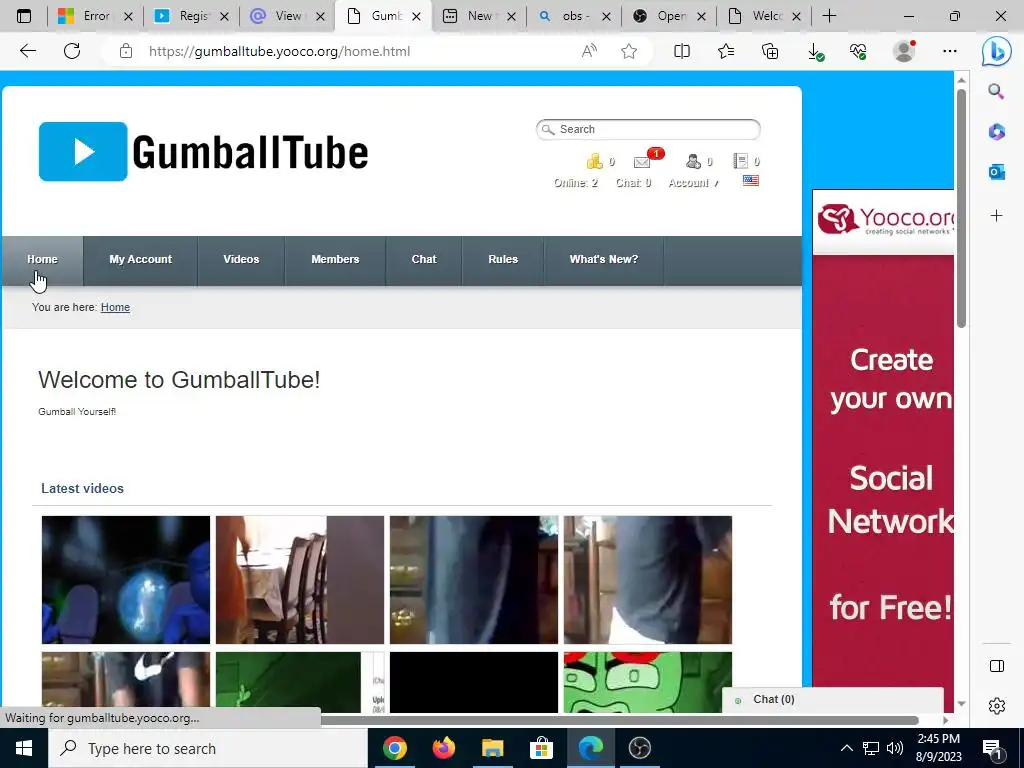Open the notifications list icon

point(740,161)
